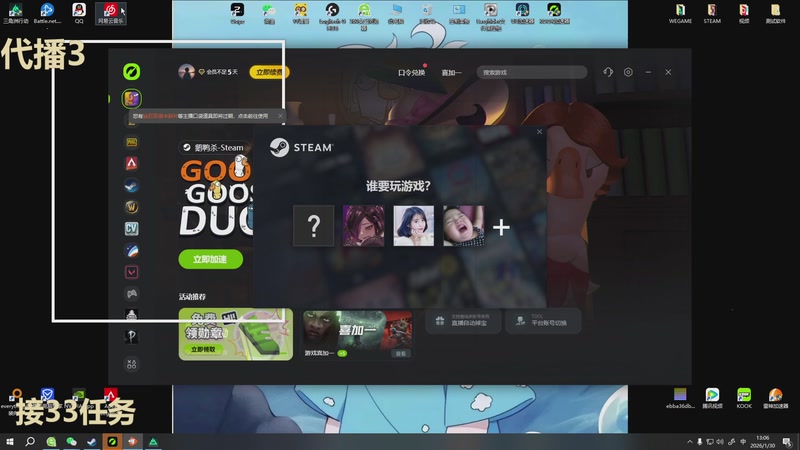The height and width of the screenshot is (450, 800).
Task: Select the white P logo sidebar icon
Action: click(132, 336)
